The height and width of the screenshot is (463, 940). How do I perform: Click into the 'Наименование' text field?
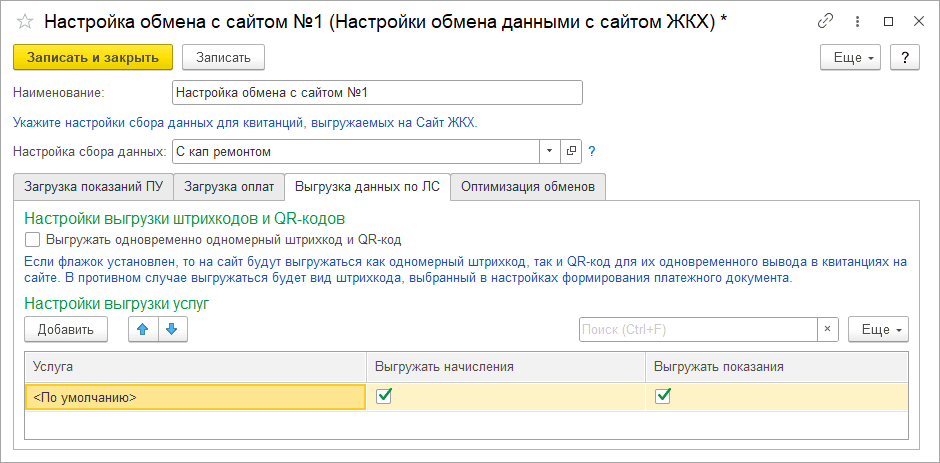376,92
